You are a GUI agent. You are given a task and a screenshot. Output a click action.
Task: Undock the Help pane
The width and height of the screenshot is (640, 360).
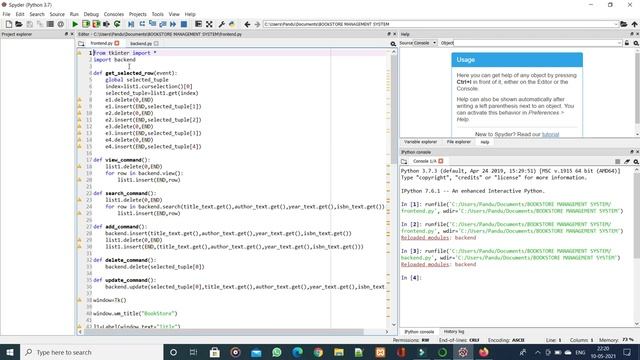tap(632, 34)
